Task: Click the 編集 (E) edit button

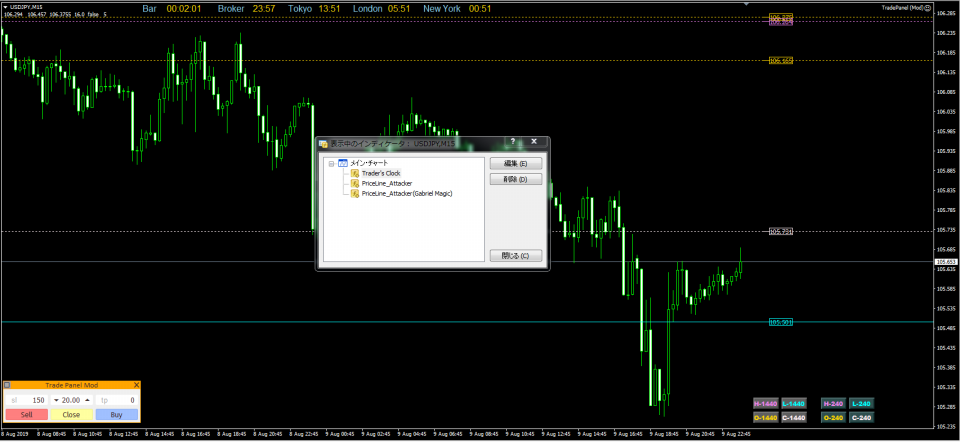Action: click(516, 163)
